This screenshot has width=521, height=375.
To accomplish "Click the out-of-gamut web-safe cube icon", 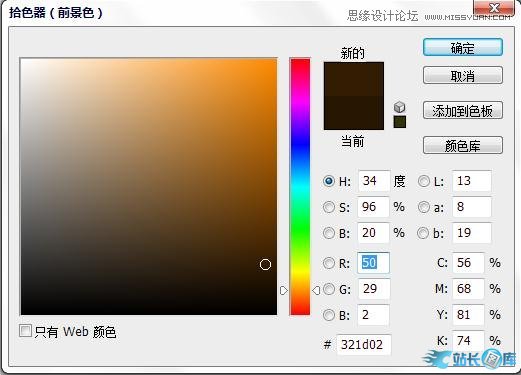I will 399,107.
